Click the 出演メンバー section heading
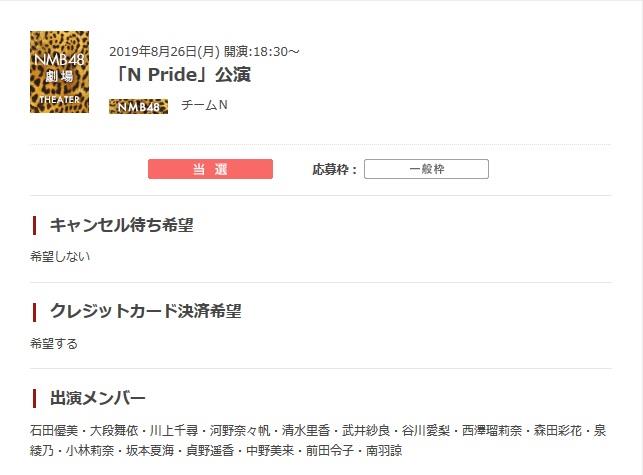 pyautogui.click(x=98, y=398)
